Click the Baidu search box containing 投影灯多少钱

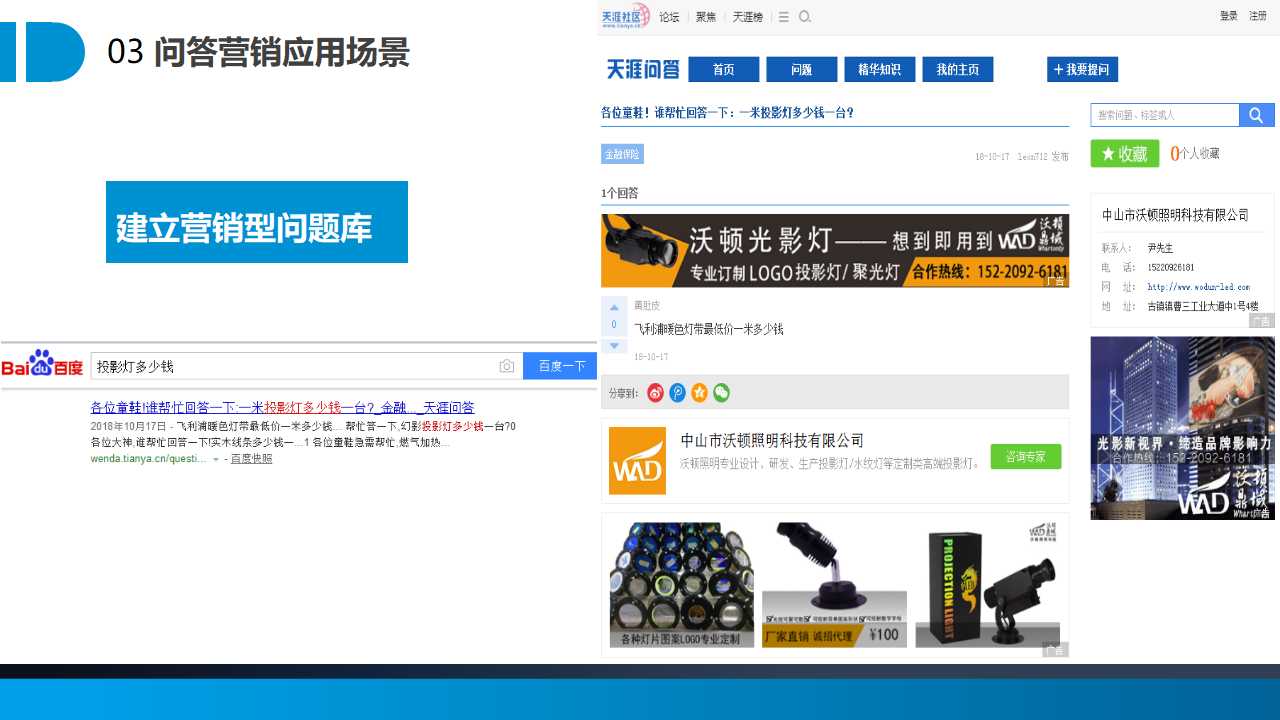306,366
